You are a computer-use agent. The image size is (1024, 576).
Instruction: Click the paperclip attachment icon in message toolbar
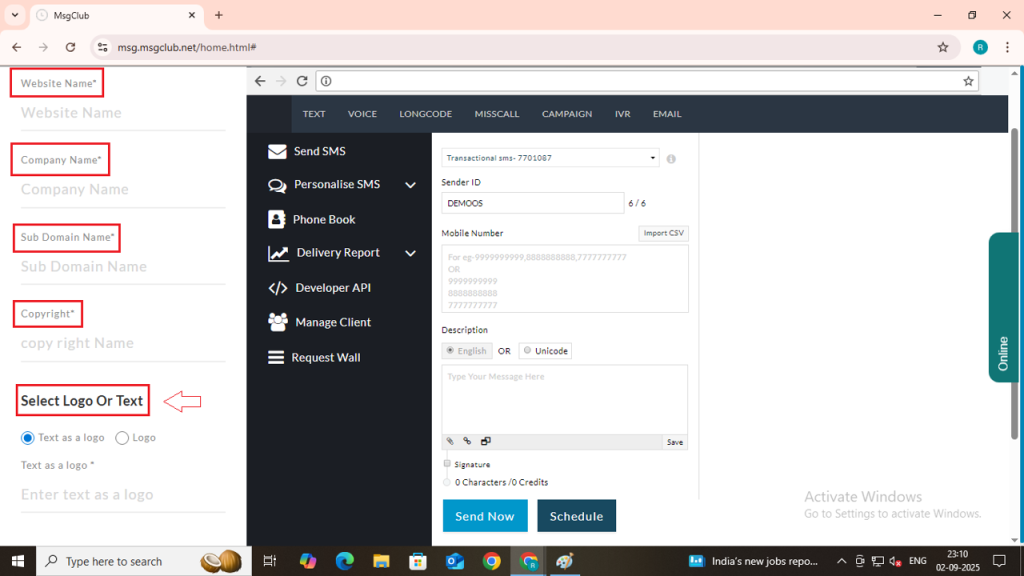(x=450, y=441)
